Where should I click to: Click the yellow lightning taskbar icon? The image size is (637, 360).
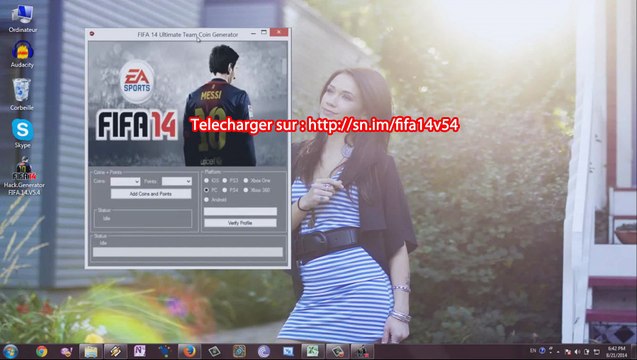(115, 351)
